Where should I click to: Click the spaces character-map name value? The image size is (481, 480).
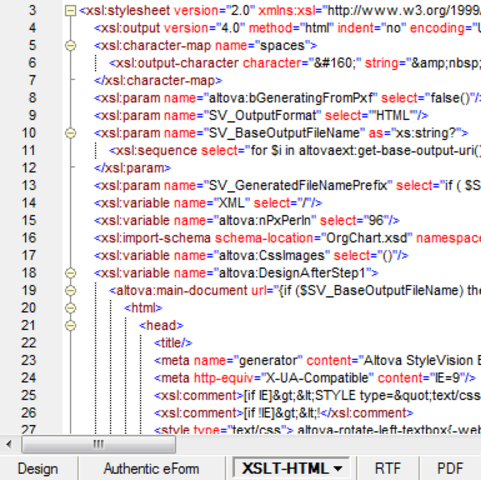pos(282,46)
